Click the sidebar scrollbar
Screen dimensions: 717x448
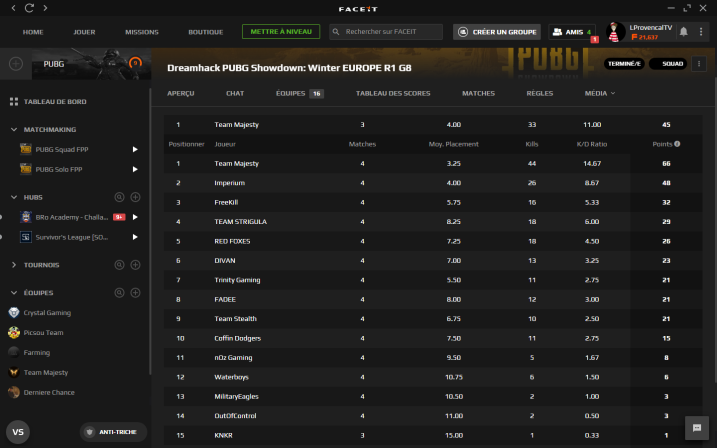tap(150, 231)
